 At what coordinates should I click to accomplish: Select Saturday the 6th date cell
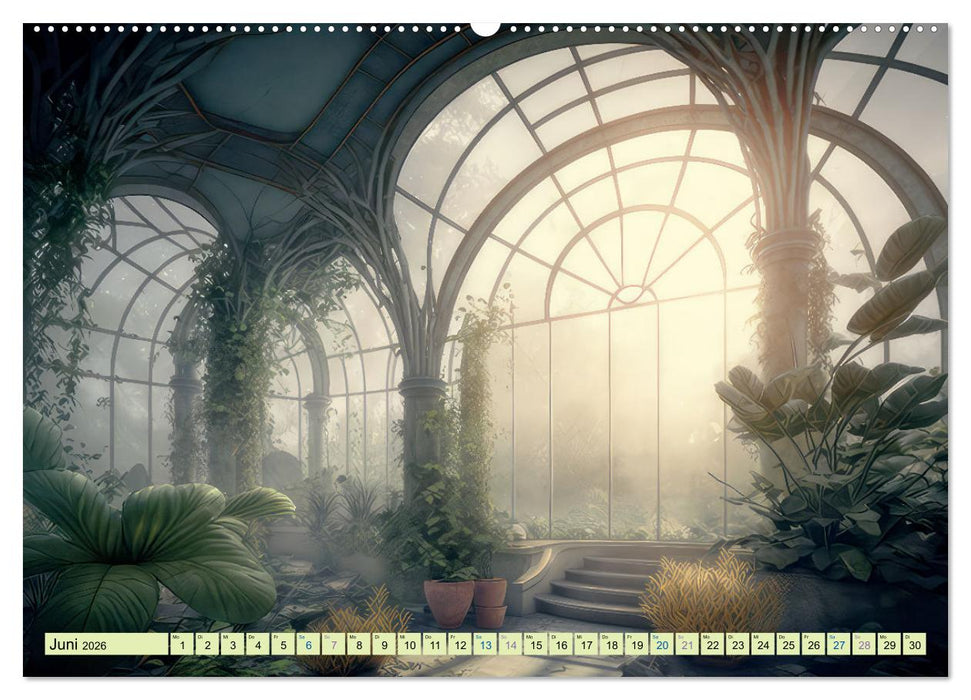pos(308,644)
